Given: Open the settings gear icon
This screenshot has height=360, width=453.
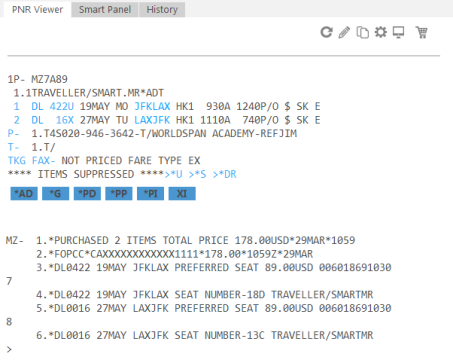Looking at the screenshot, I should [x=380, y=32].
